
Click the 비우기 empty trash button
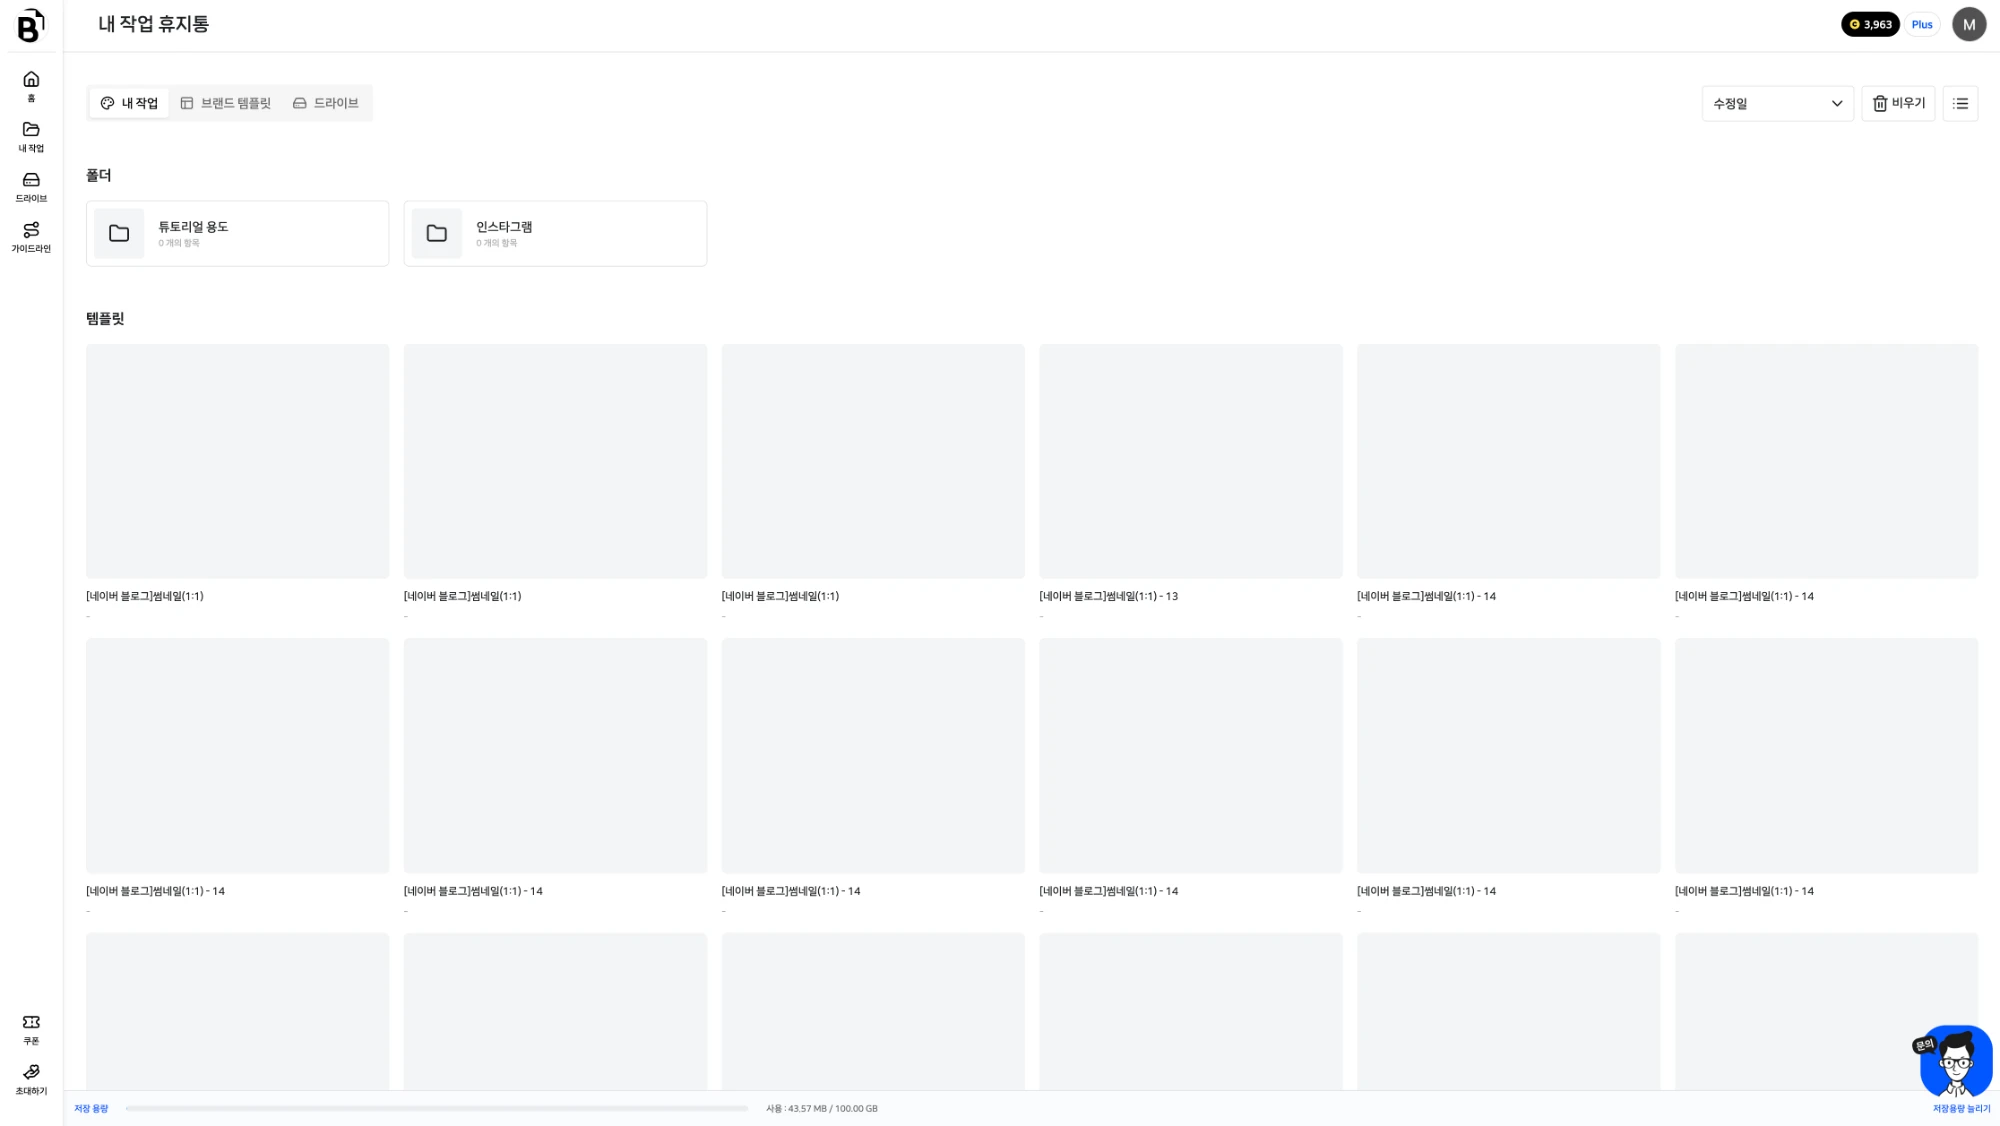1898,103
